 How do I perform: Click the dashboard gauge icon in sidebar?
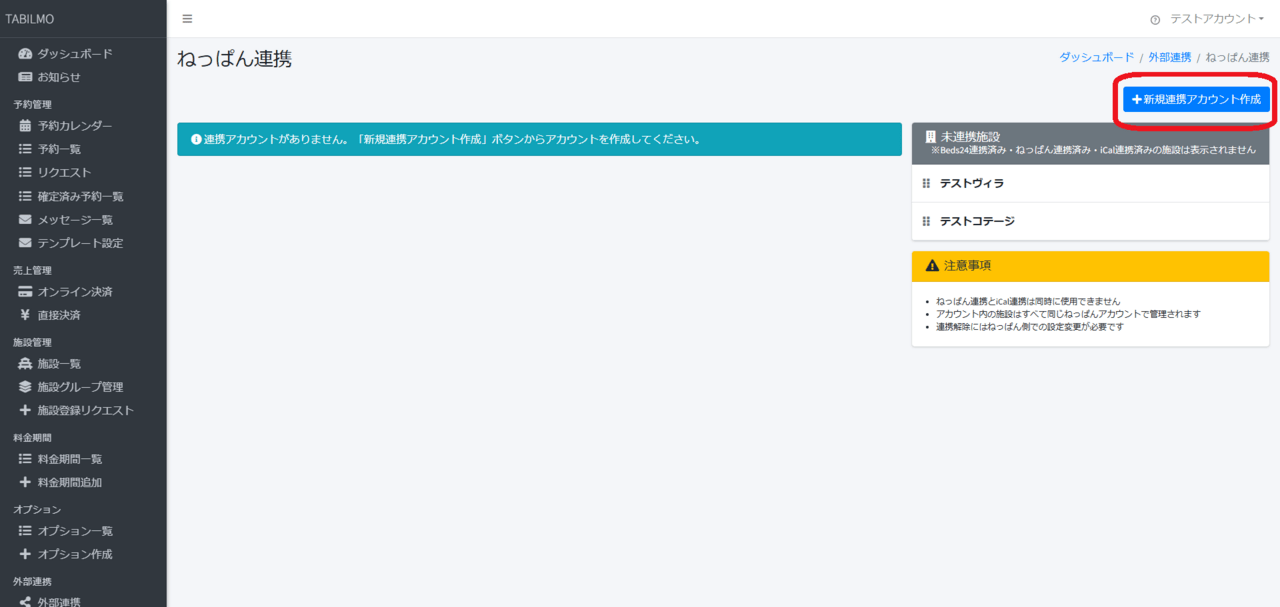(x=25, y=54)
